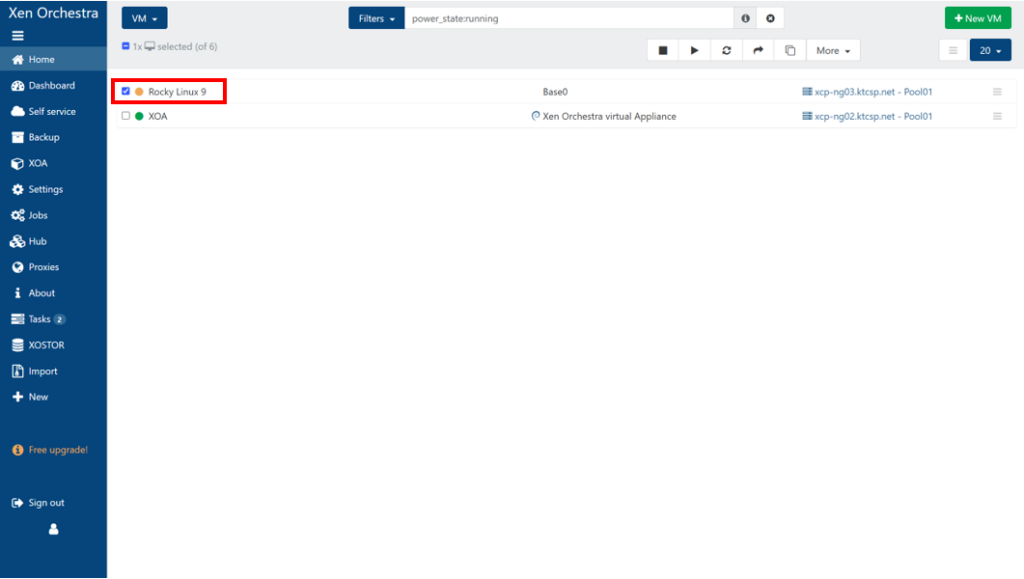Image resolution: width=1024 pixels, height=579 pixels.
Task: Open the VM type dropdown
Action: pos(144,19)
